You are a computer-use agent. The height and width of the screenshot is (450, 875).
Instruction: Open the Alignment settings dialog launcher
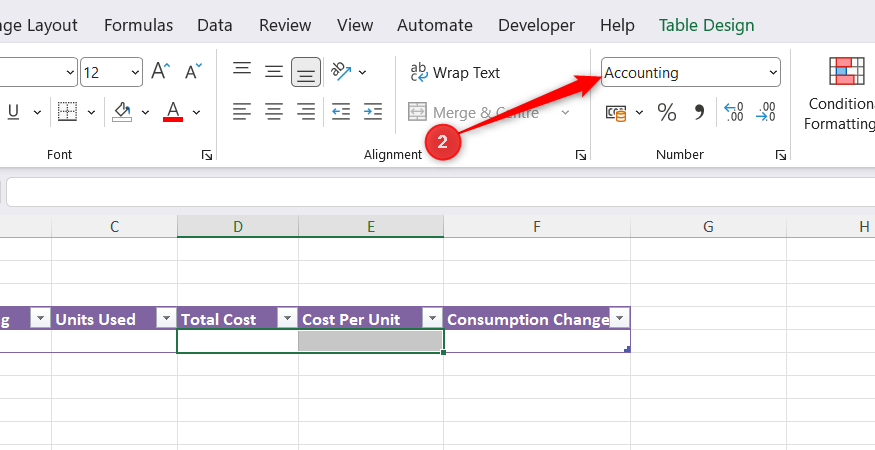581,155
